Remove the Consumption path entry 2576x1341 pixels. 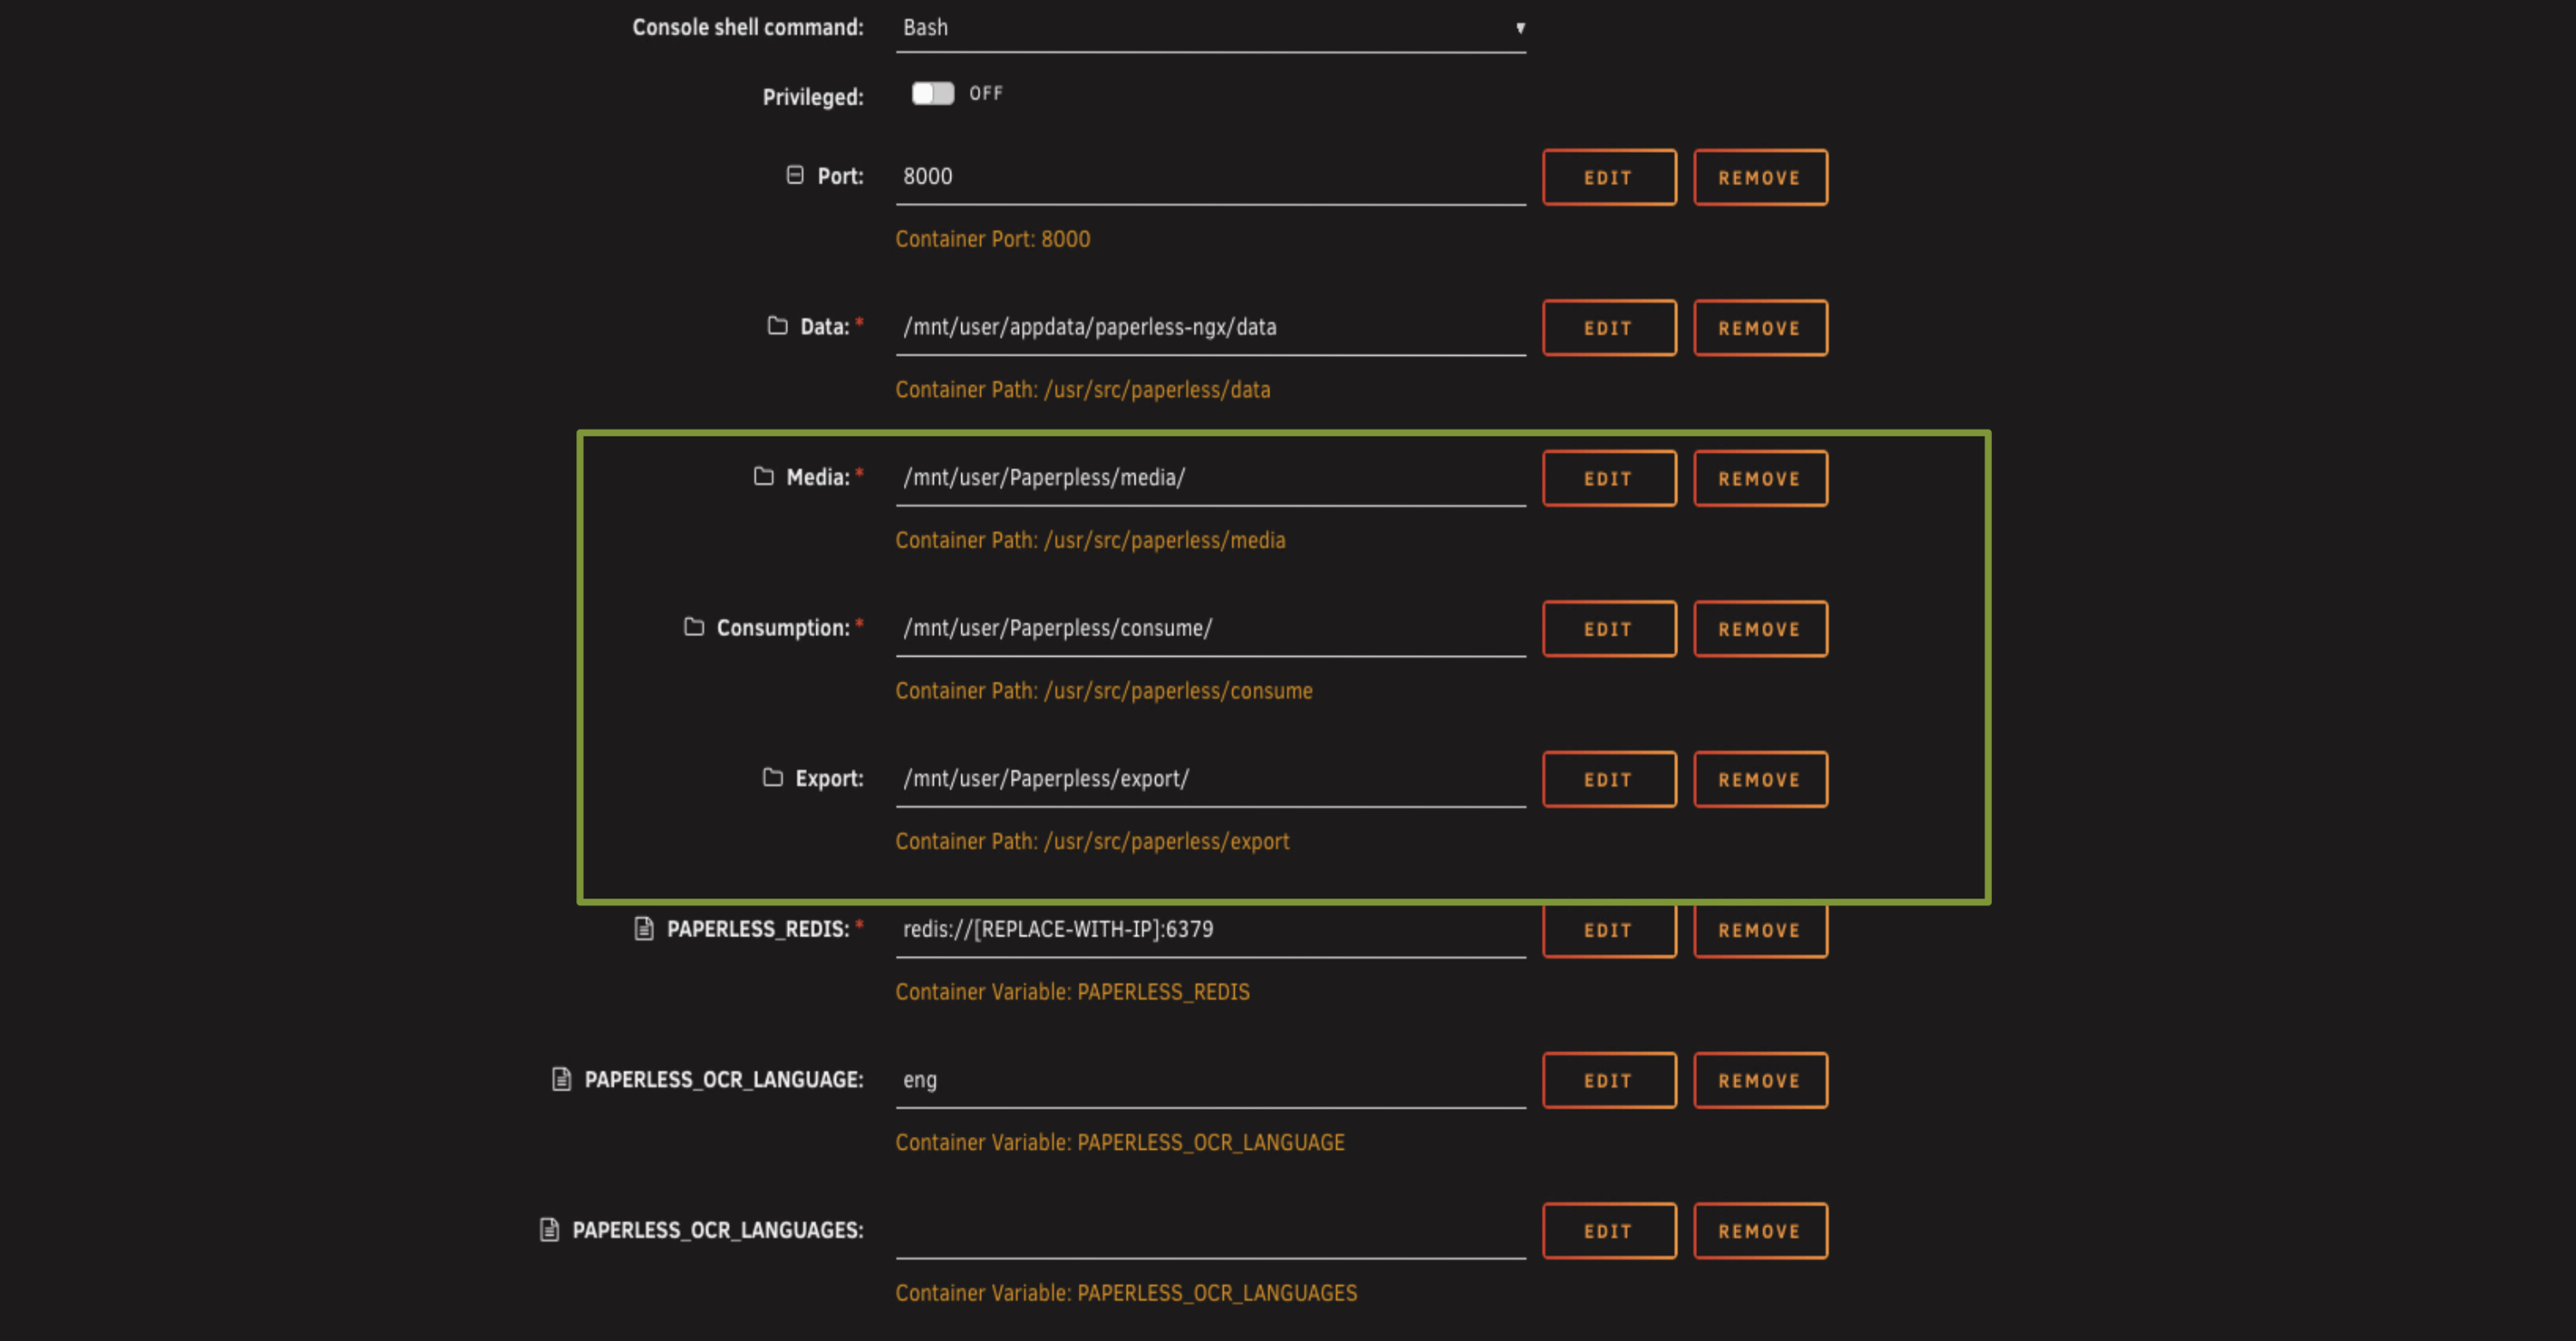click(1759, 629)
